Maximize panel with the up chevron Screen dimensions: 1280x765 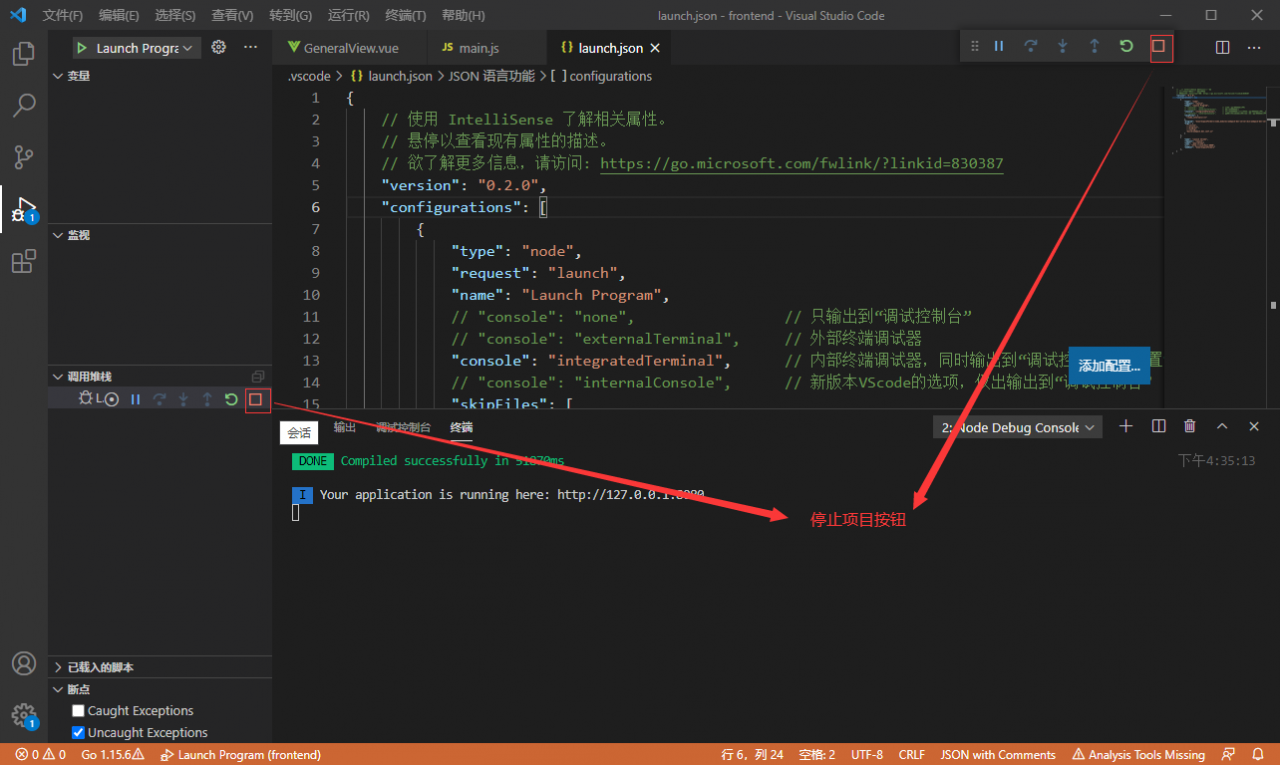point(1222,426)
